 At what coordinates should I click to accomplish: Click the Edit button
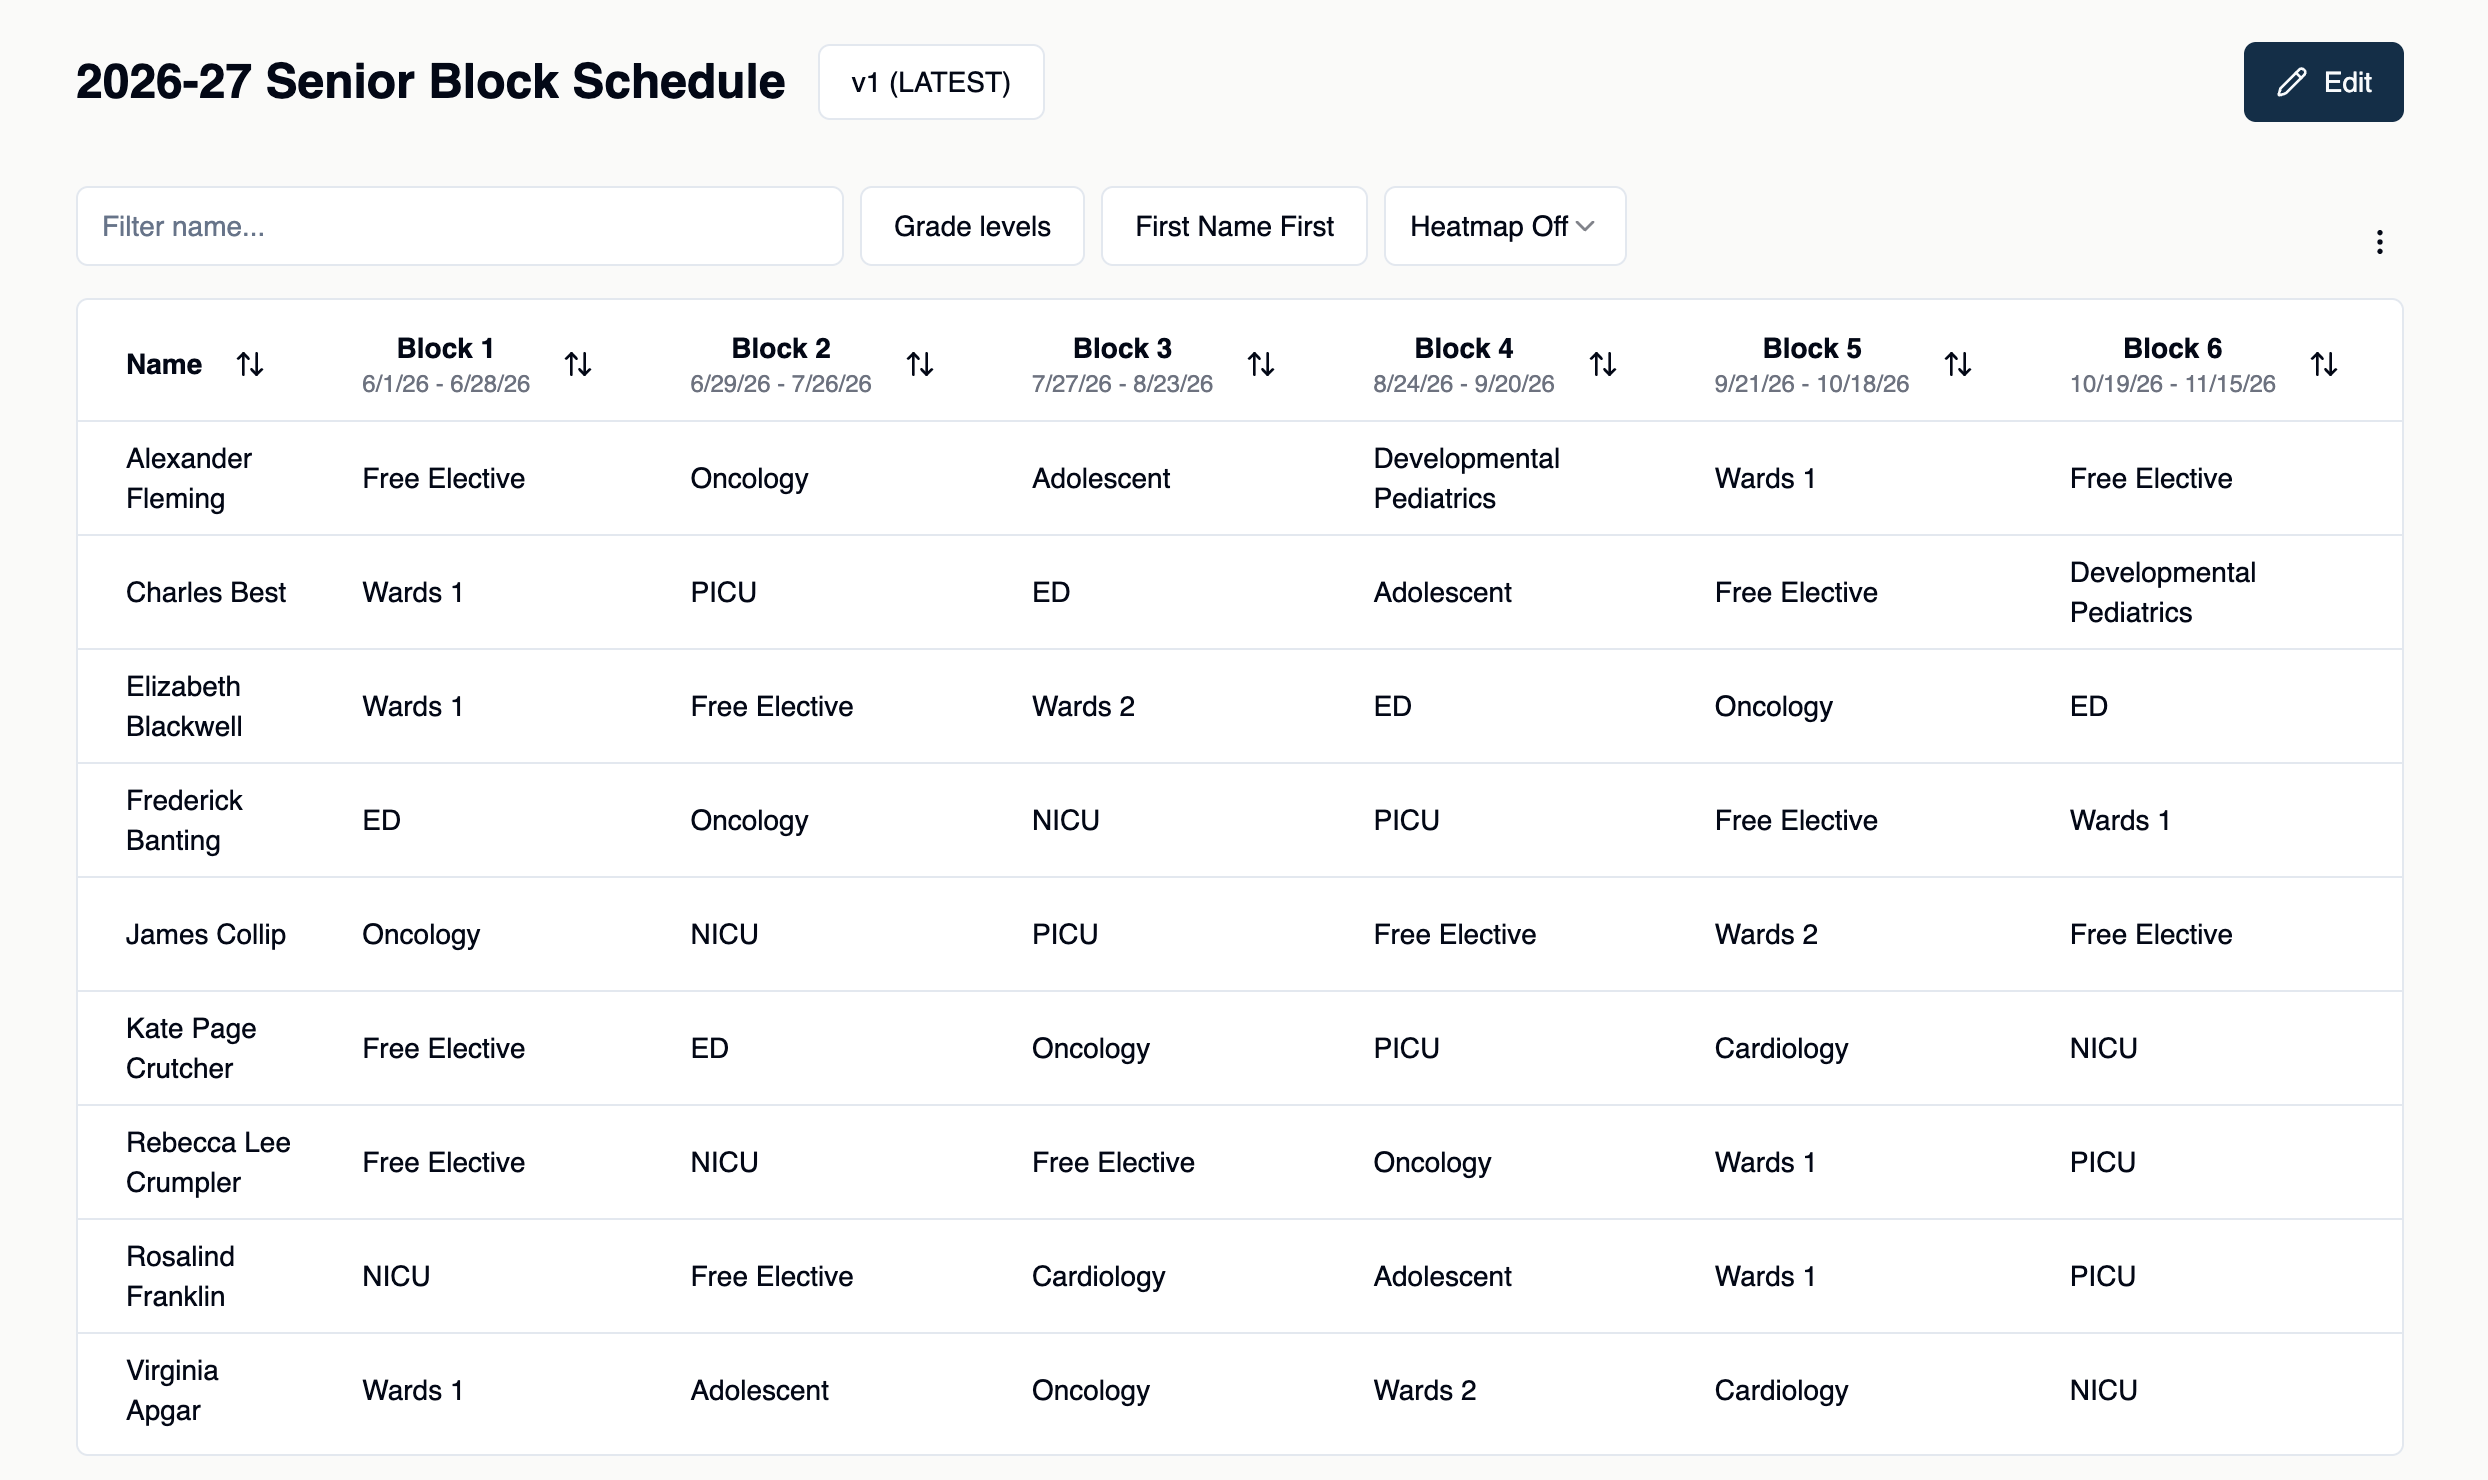(2322, 82)
